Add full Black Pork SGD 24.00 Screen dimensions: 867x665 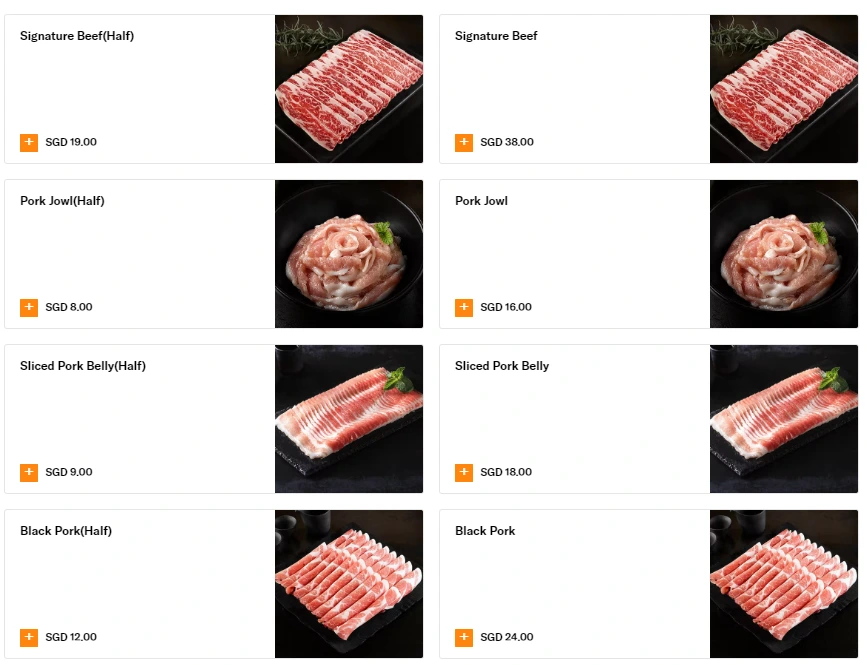click(464, 637)
